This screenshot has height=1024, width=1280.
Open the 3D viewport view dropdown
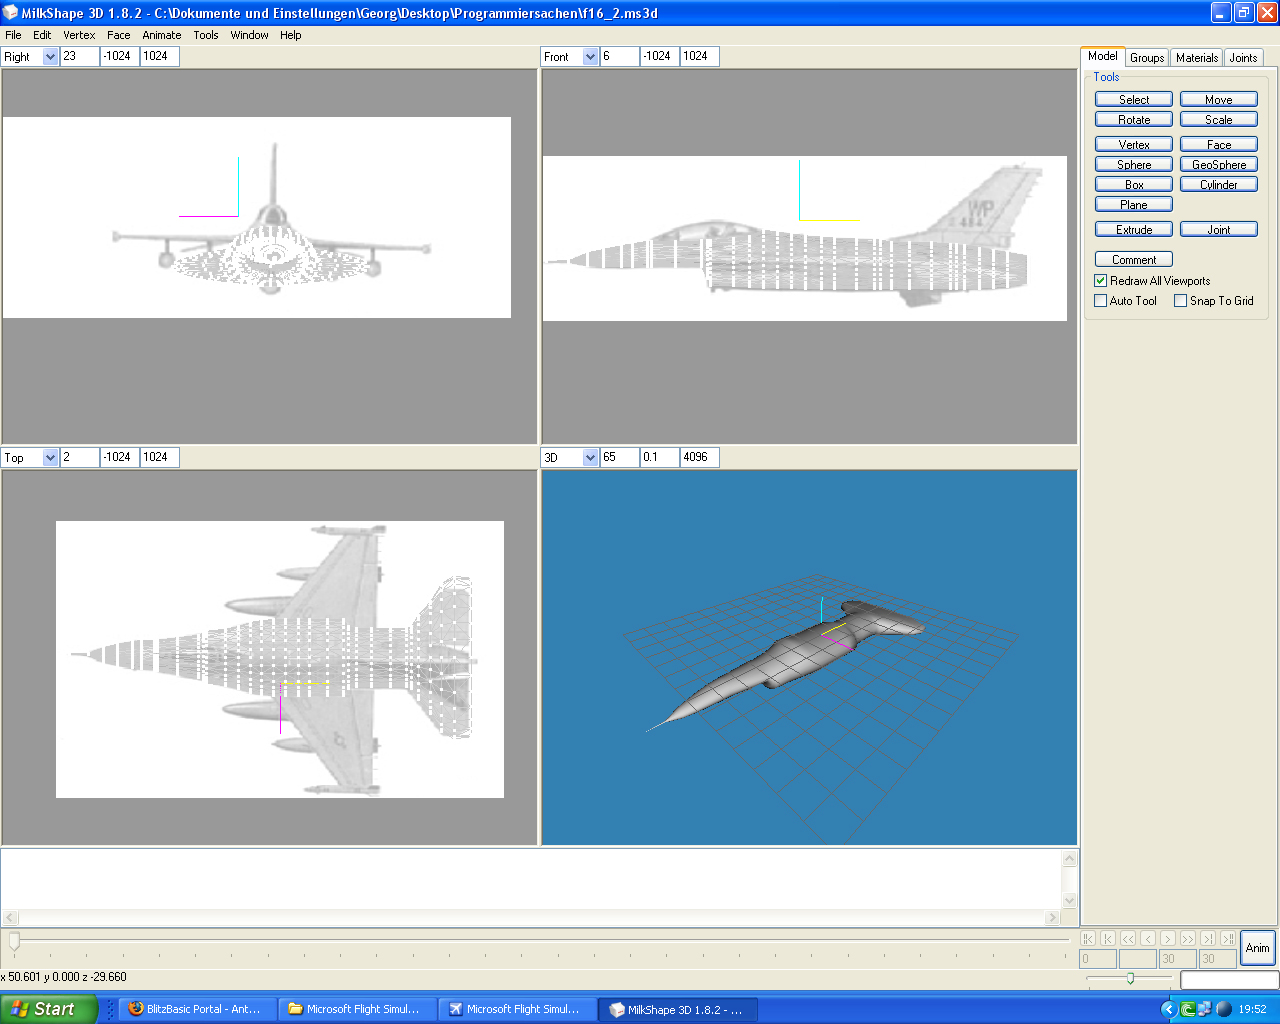pos(590,458)
